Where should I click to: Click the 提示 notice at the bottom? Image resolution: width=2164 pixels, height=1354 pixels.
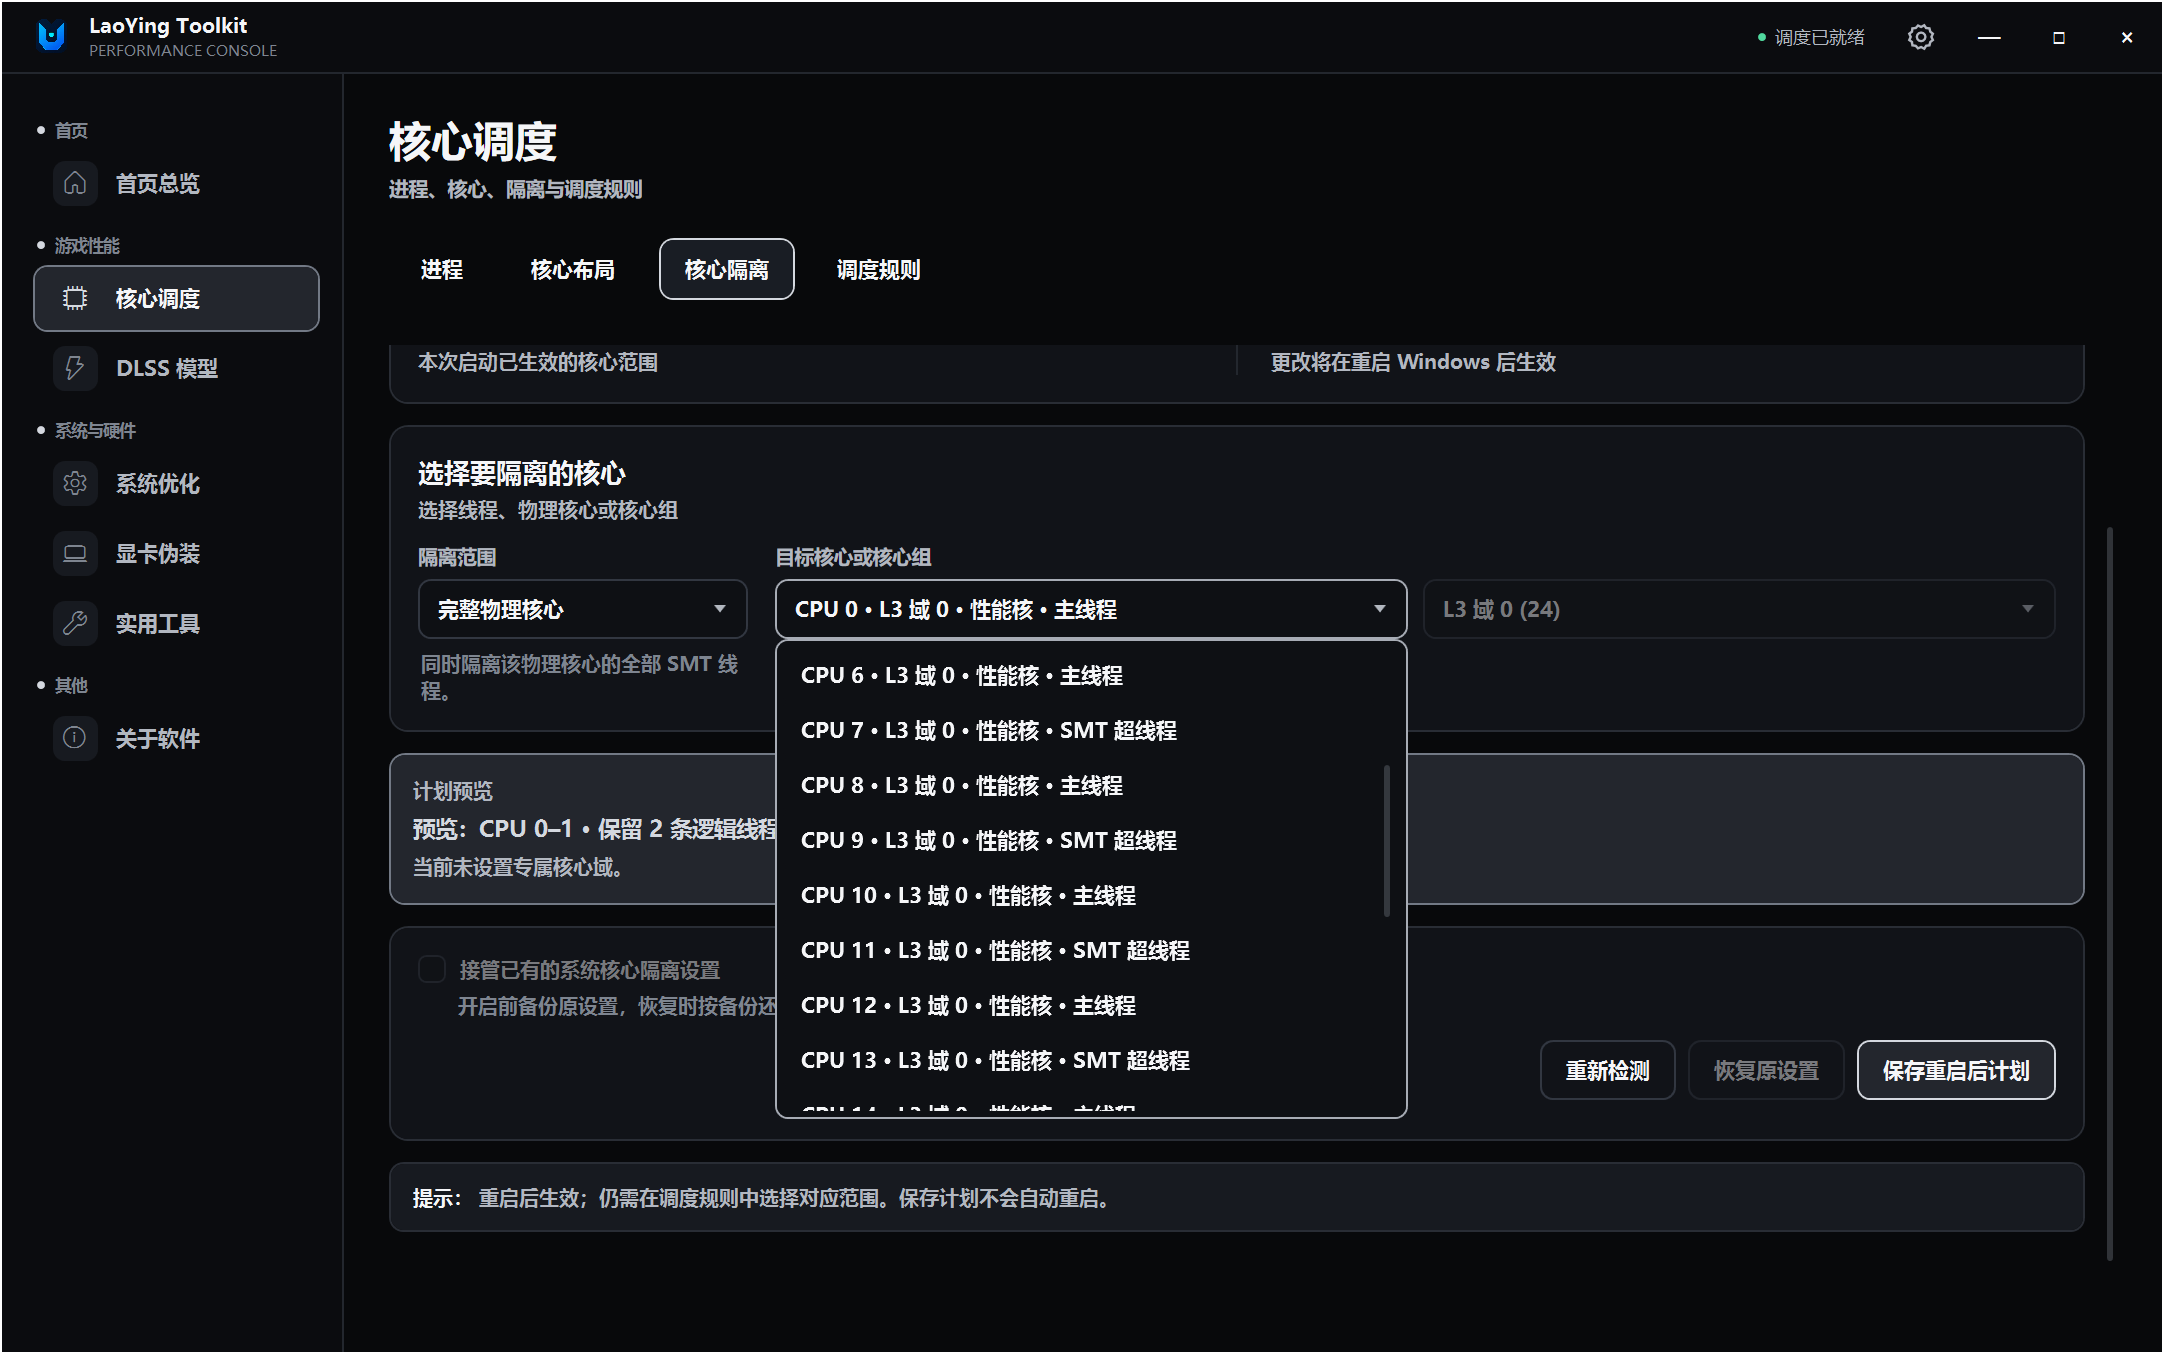point(1236,1197)
